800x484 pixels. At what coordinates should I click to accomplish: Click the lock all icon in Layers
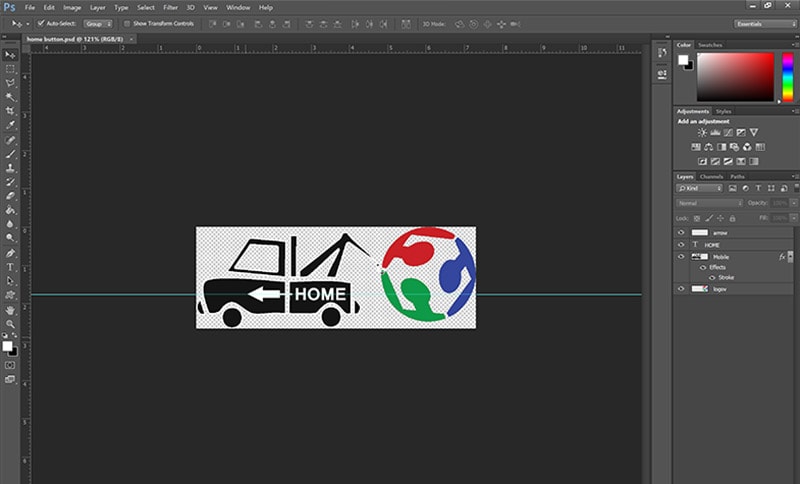coord(732,218)
